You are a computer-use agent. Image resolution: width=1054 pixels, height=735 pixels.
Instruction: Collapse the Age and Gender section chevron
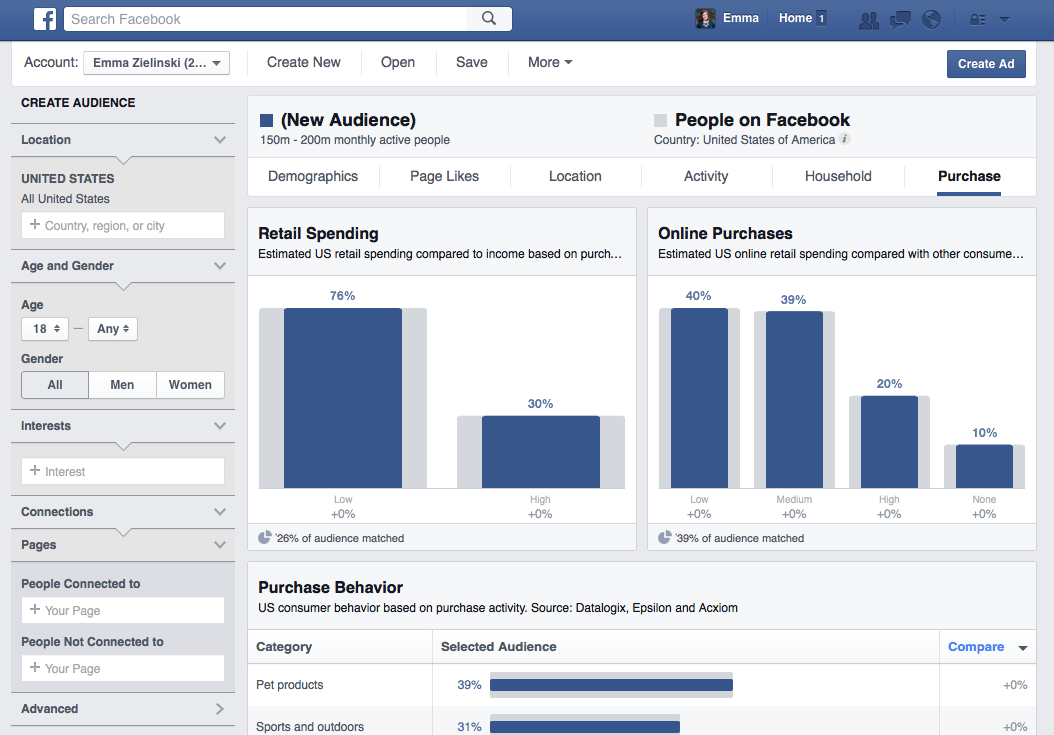[x=220, y=266]
